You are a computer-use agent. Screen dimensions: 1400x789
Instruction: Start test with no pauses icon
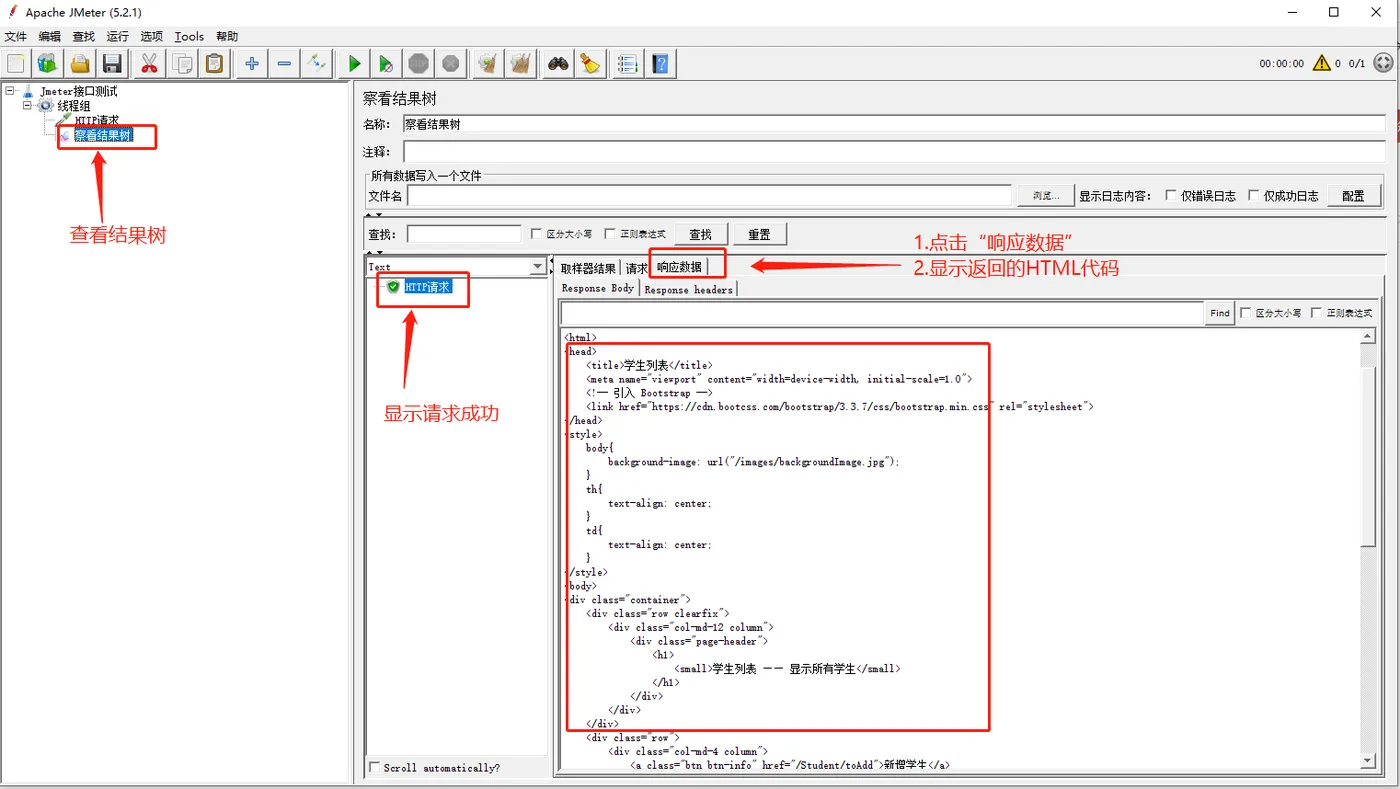pyautogui.click(x=386, y=64)
